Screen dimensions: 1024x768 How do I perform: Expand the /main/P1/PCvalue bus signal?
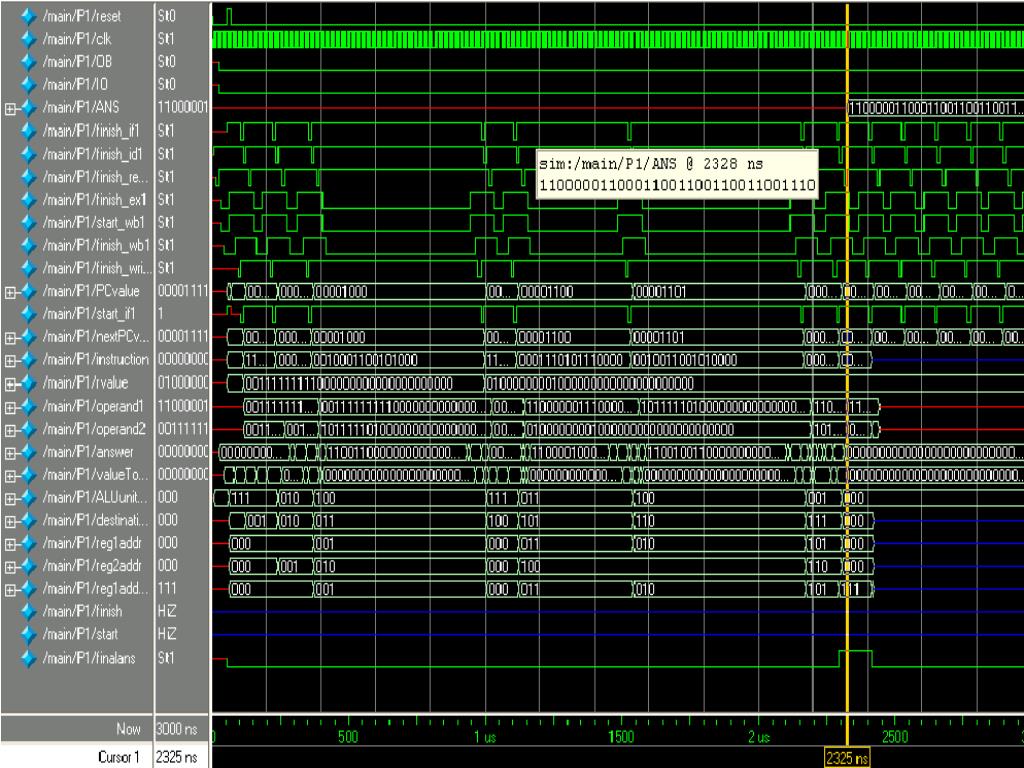click(10, 293)
